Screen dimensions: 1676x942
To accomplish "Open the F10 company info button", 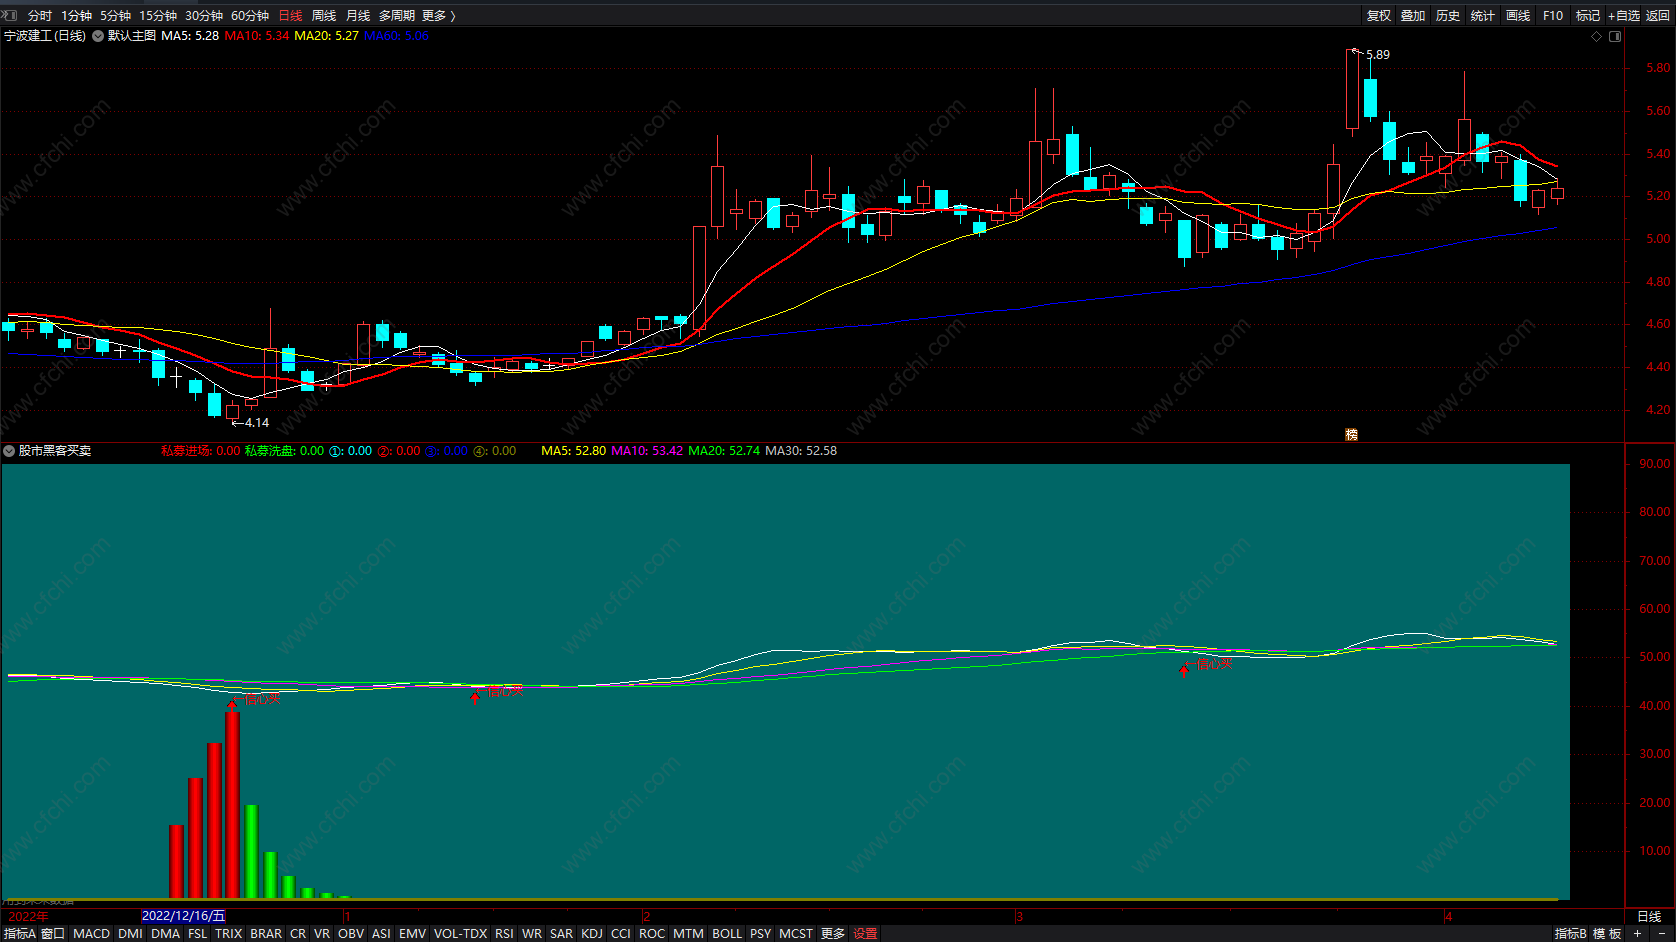I will (1552, 15).
